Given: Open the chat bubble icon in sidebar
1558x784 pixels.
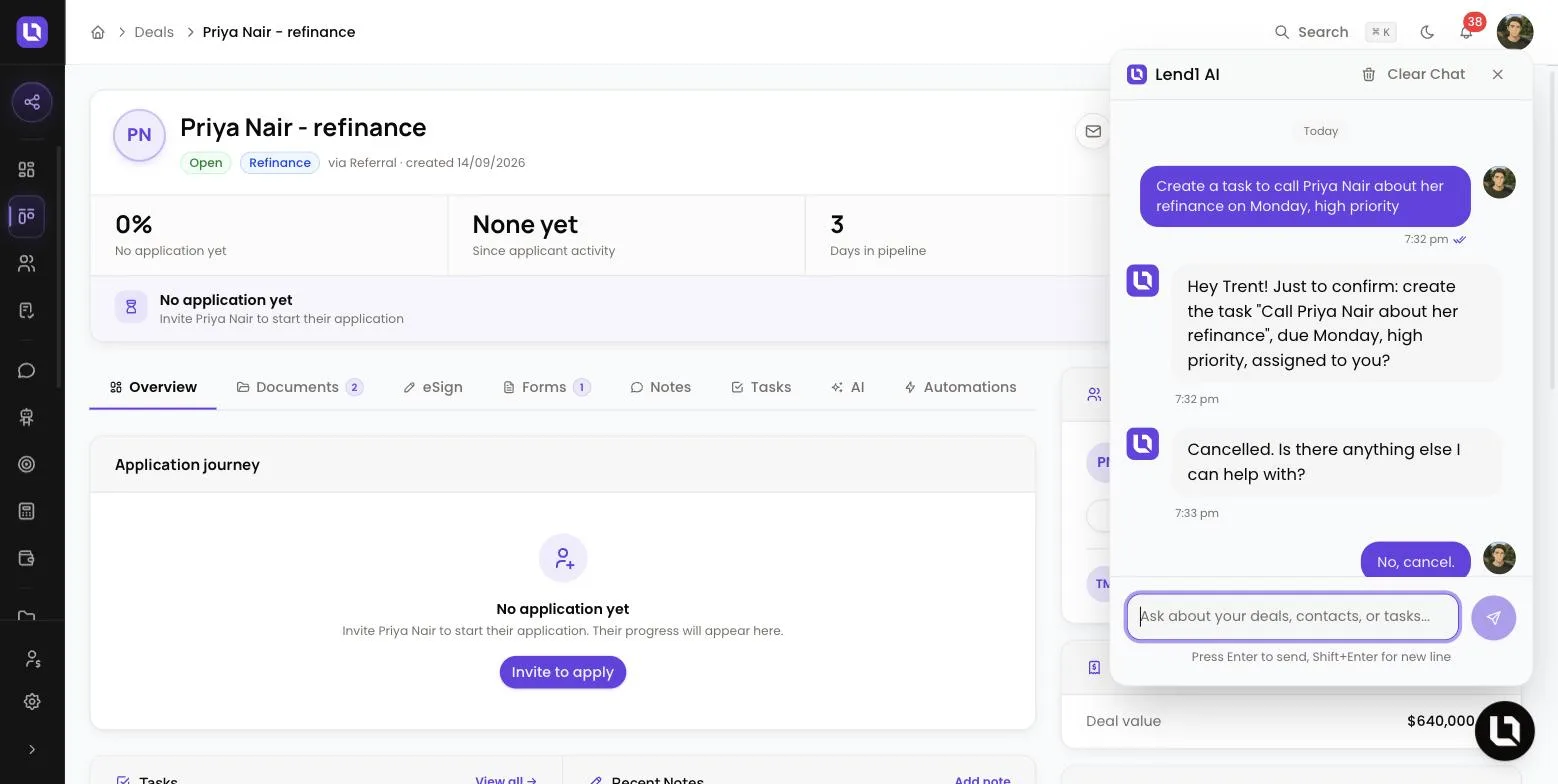Looking at the screenshot, I should (27, 371).
